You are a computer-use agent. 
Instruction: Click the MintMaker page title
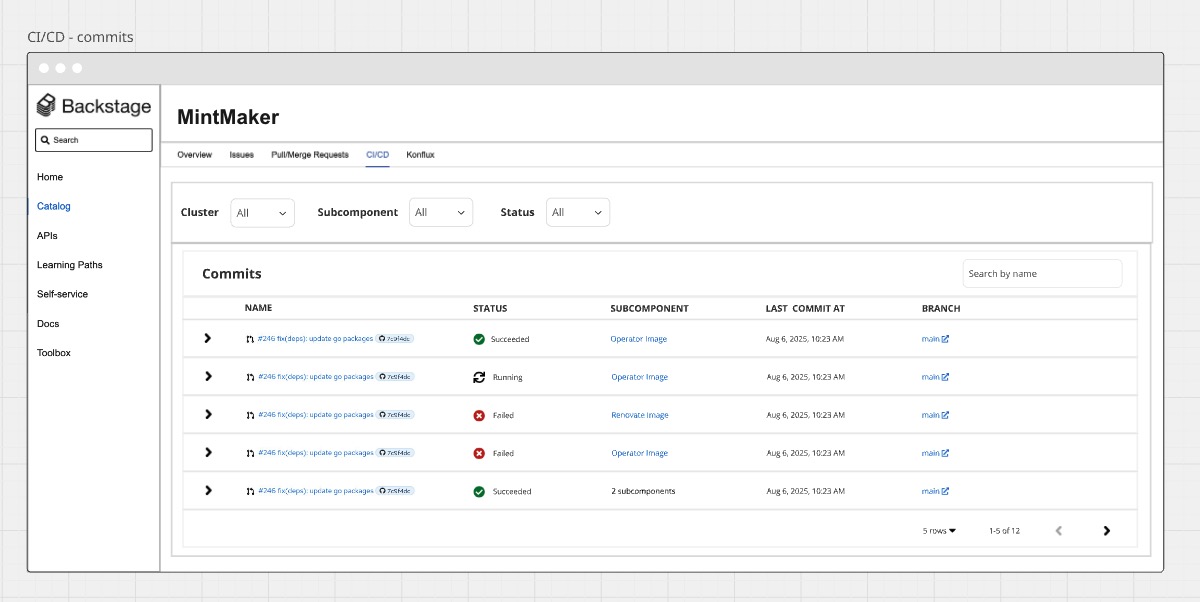(x=228, y=117)
